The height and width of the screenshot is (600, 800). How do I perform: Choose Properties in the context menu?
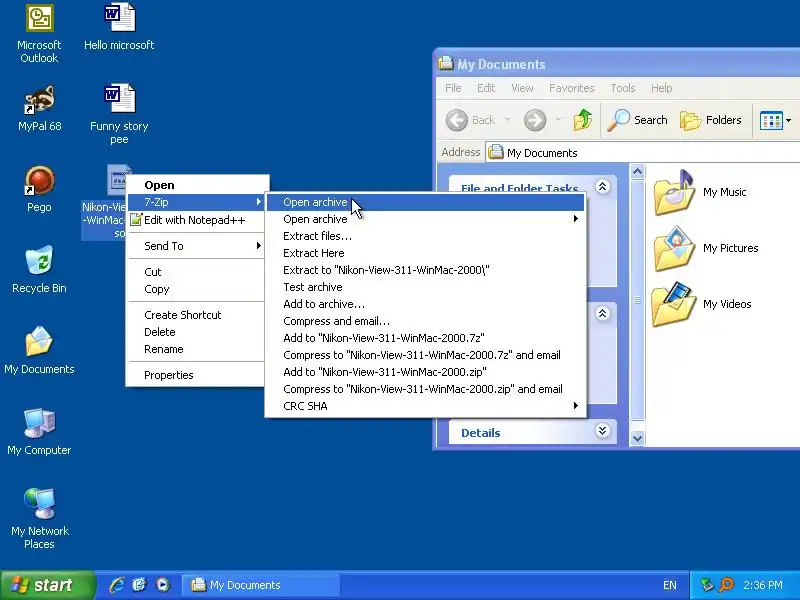coord(196,375)
